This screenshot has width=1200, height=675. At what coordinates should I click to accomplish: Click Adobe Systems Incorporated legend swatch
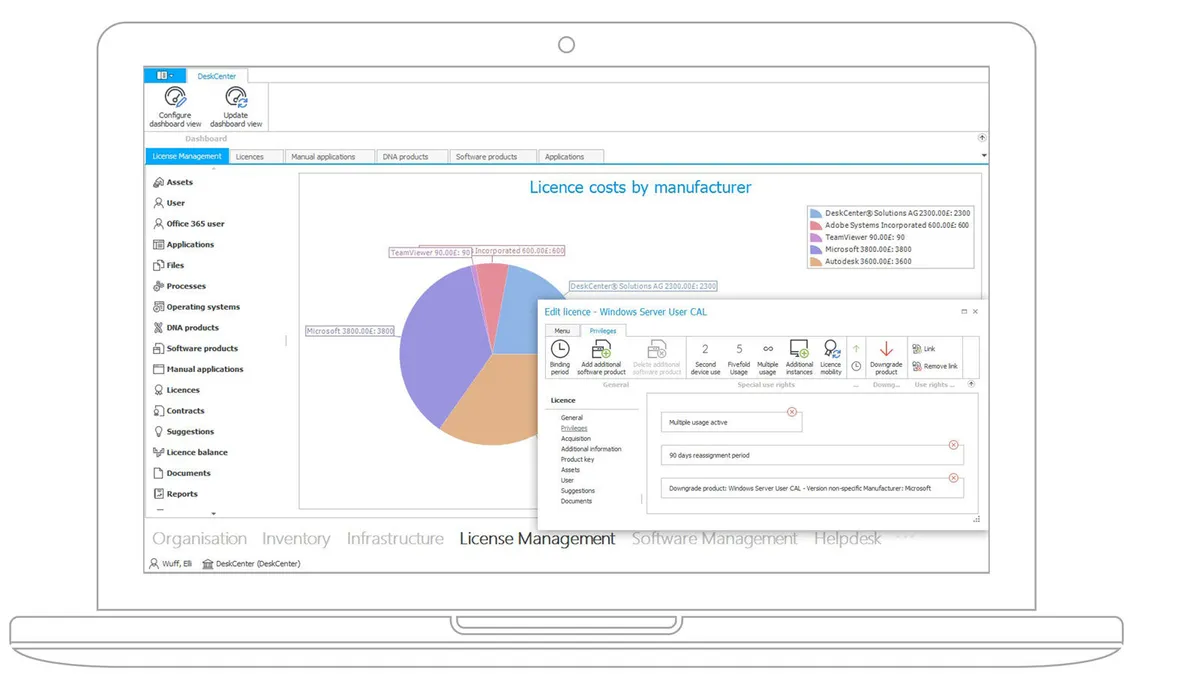[x=816, y=225]
